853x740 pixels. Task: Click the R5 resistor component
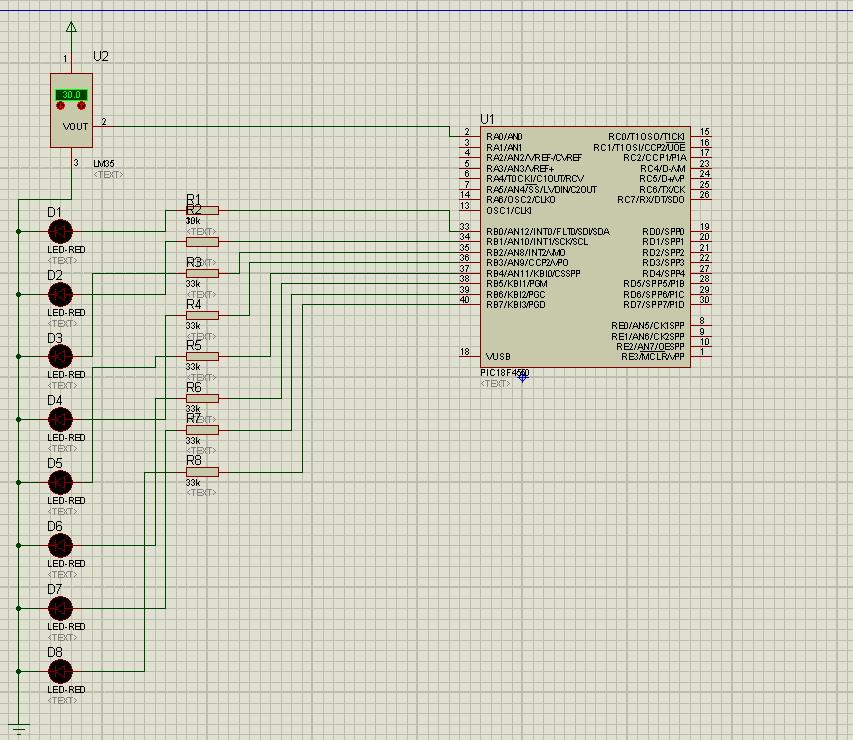click(202, 356)
